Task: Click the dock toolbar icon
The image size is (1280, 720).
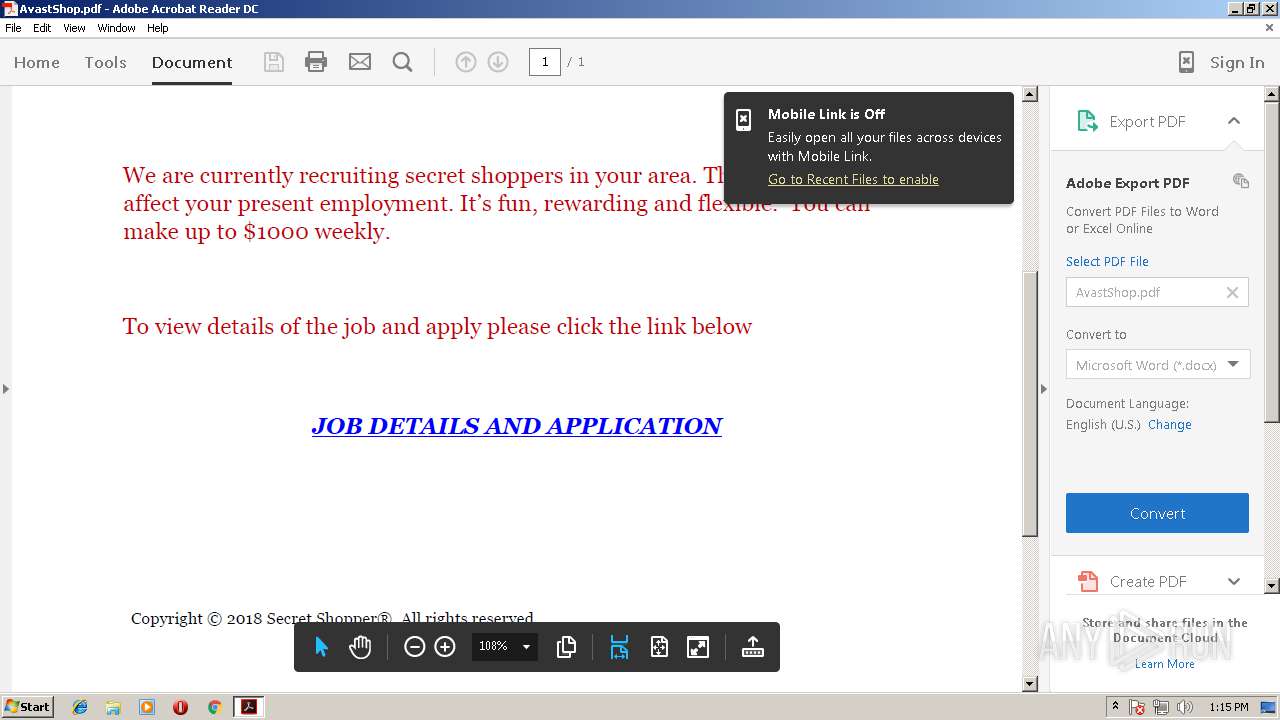Action: (753, 647)
